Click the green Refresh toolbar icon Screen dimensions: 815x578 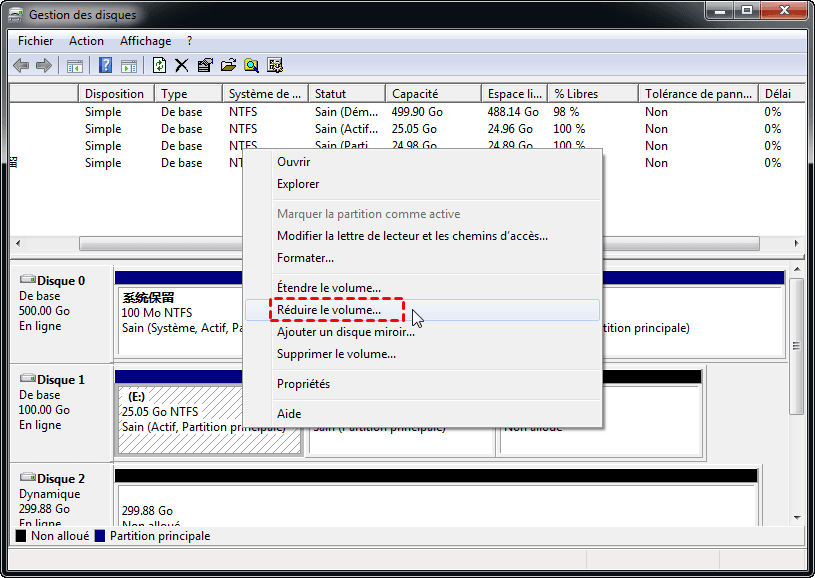[159, 65]
